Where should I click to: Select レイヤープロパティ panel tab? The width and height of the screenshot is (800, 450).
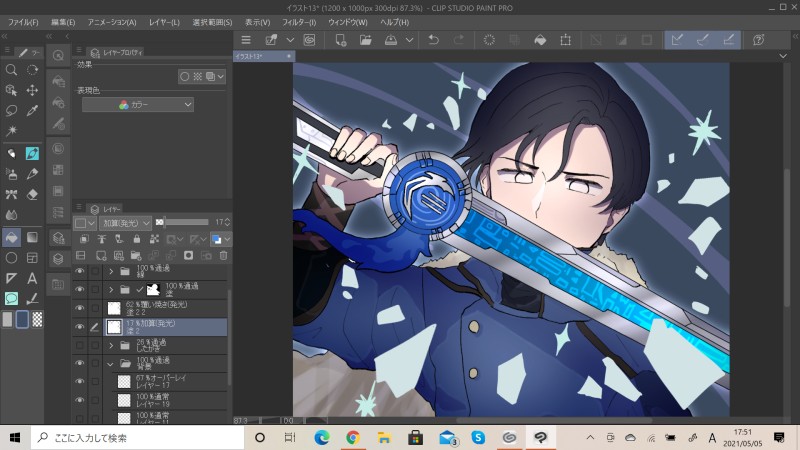[117, 52]
